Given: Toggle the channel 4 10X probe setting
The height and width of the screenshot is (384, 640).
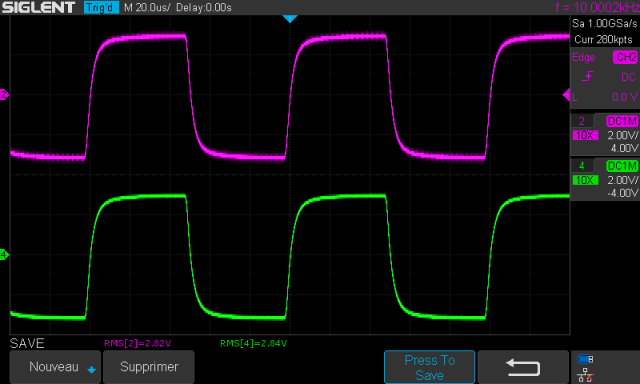Looking at the screenshot, I should coord(585,180).
